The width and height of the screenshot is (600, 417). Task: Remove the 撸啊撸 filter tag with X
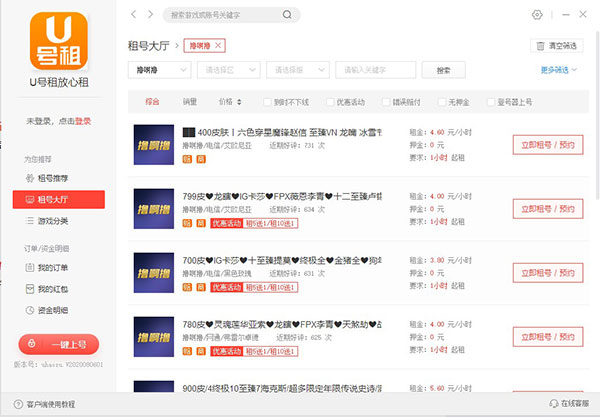pos(218,46)
